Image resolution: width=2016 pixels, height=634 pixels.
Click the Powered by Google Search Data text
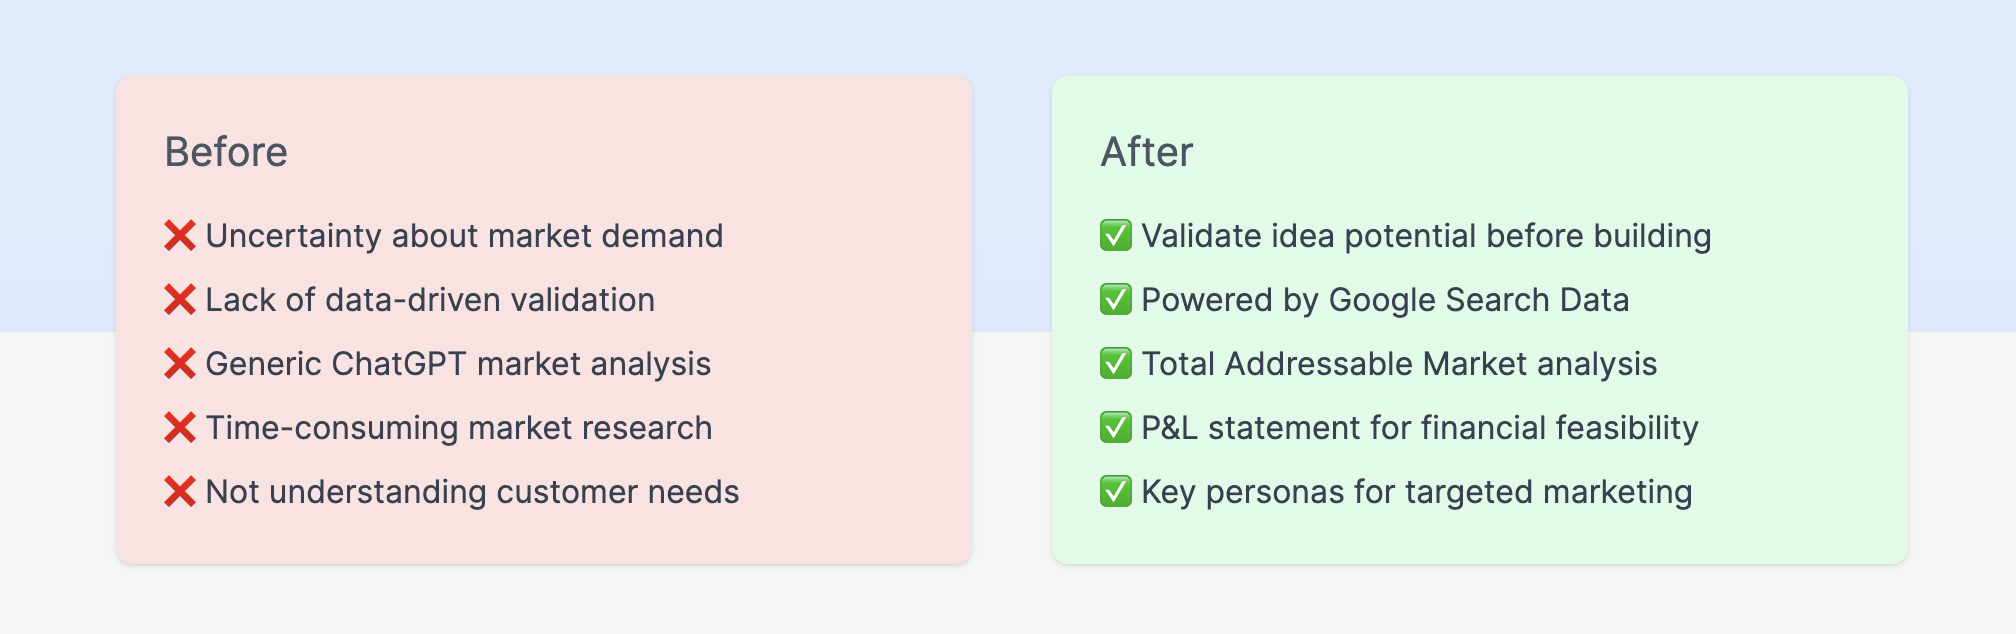(x=1385, y=300)
